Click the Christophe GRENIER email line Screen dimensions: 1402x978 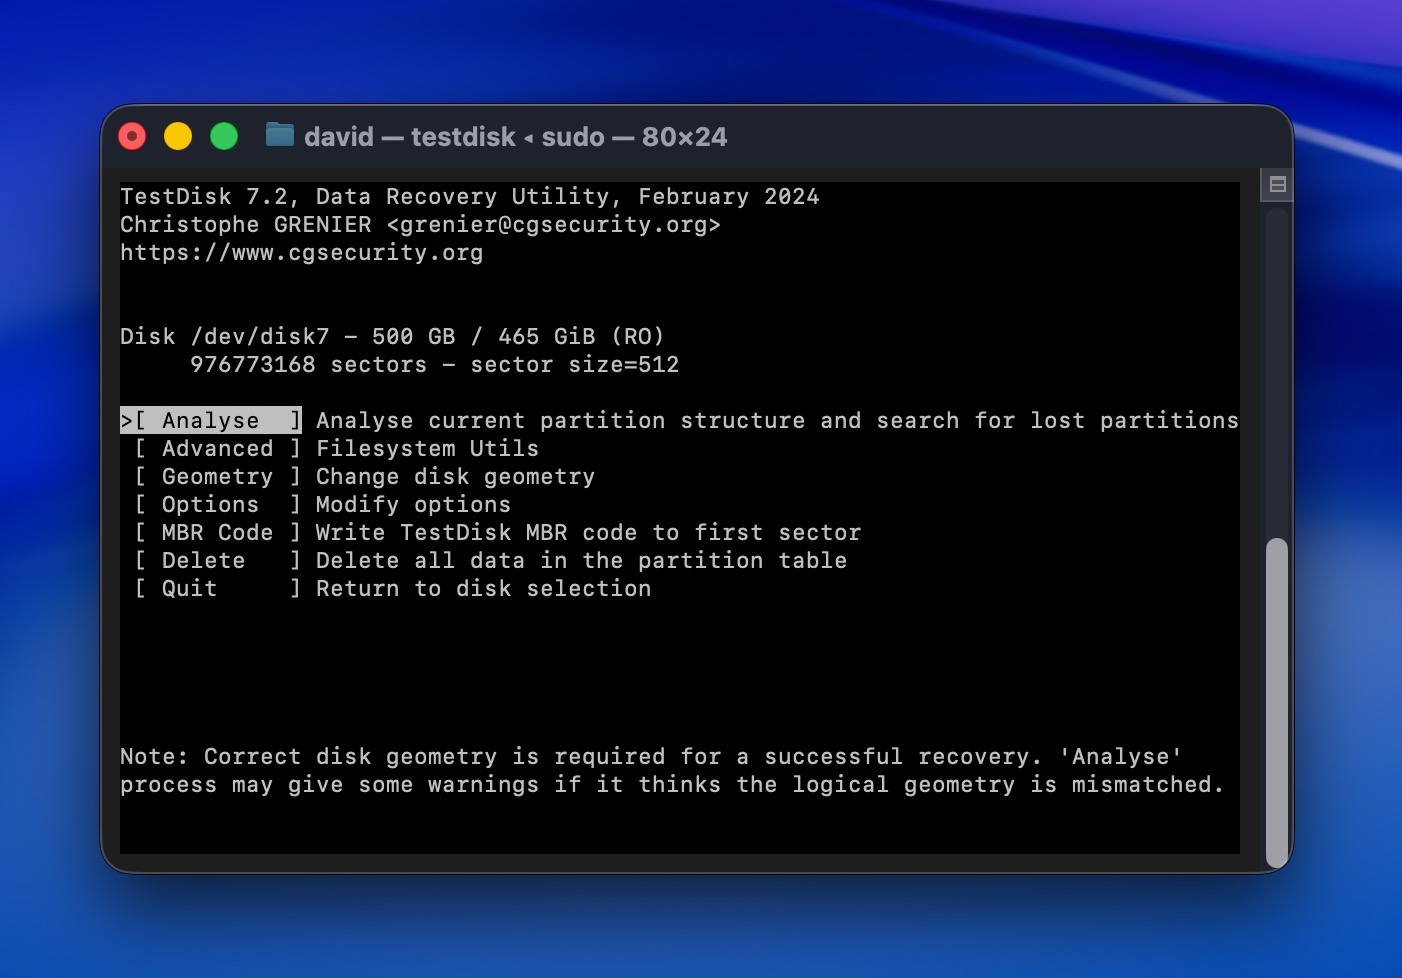tap(420, 224)
